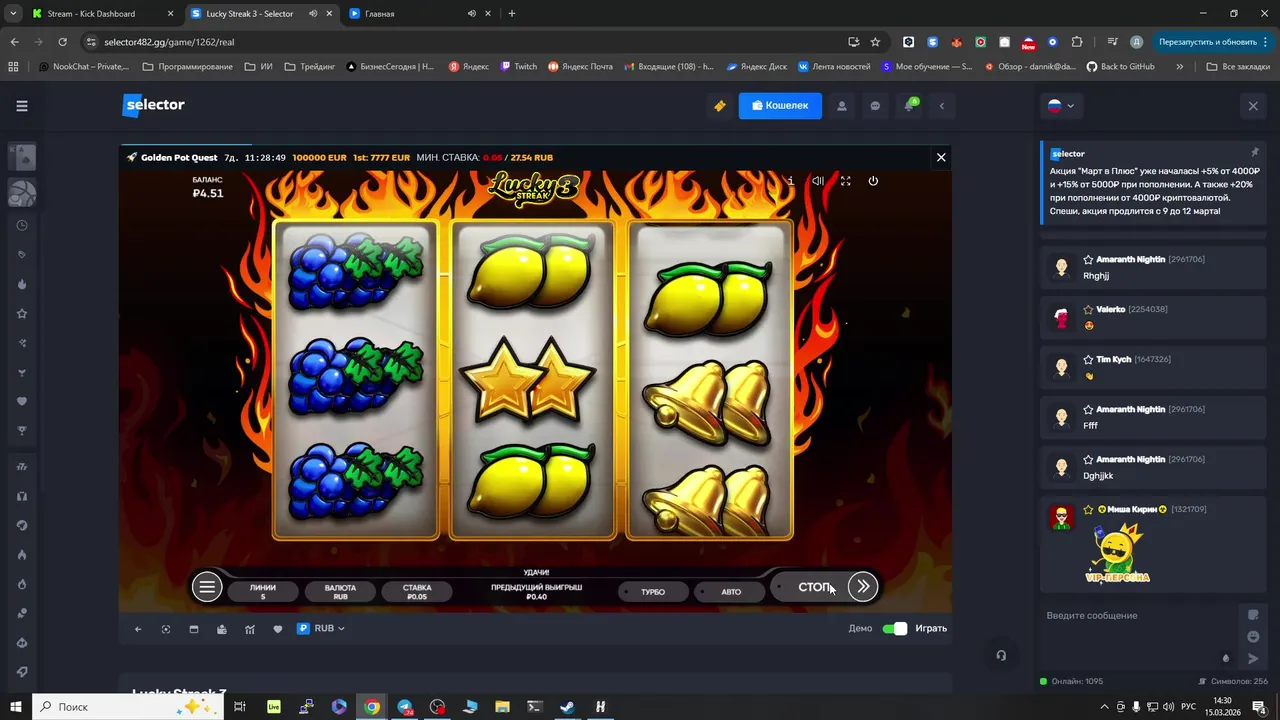Click the theater mode icon below game
This screenshot has height=720, width=1280.
click(x=194, y=629)
